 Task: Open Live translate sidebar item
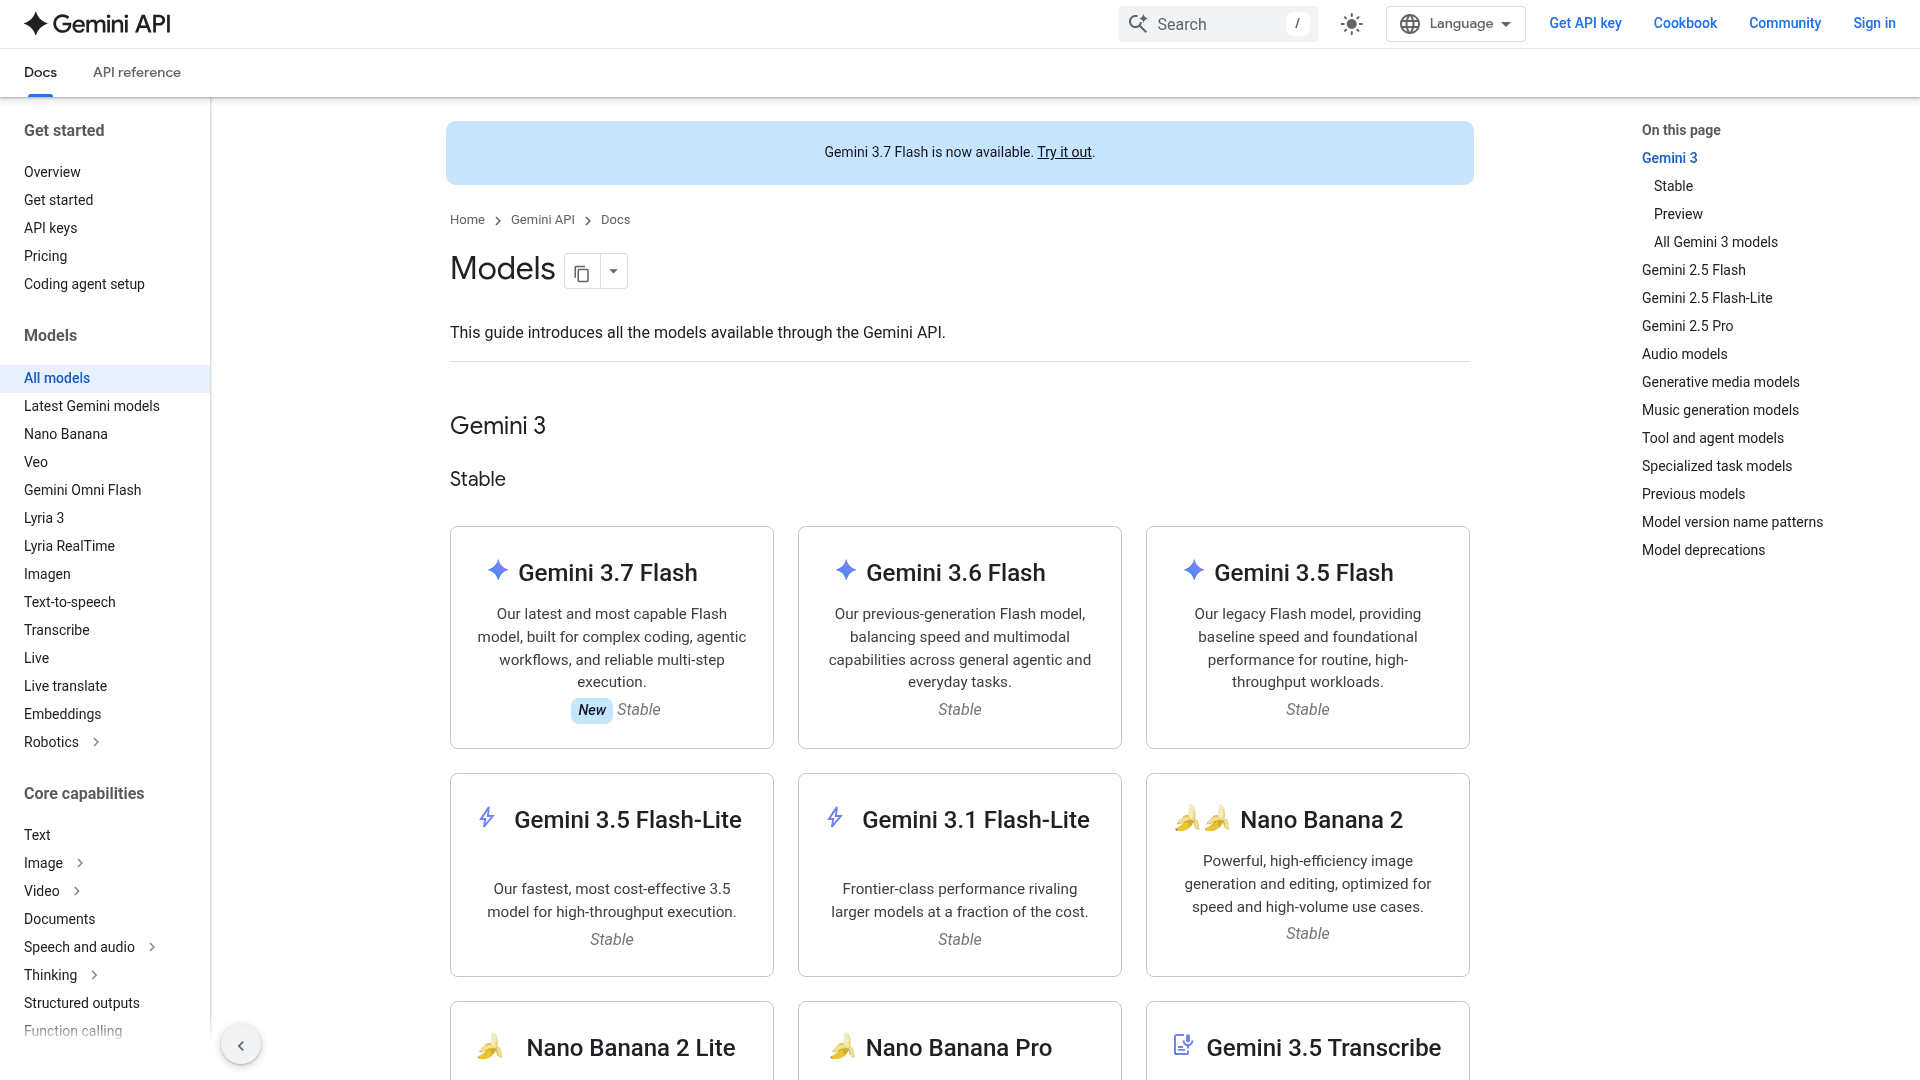click(x=65, y=686)
